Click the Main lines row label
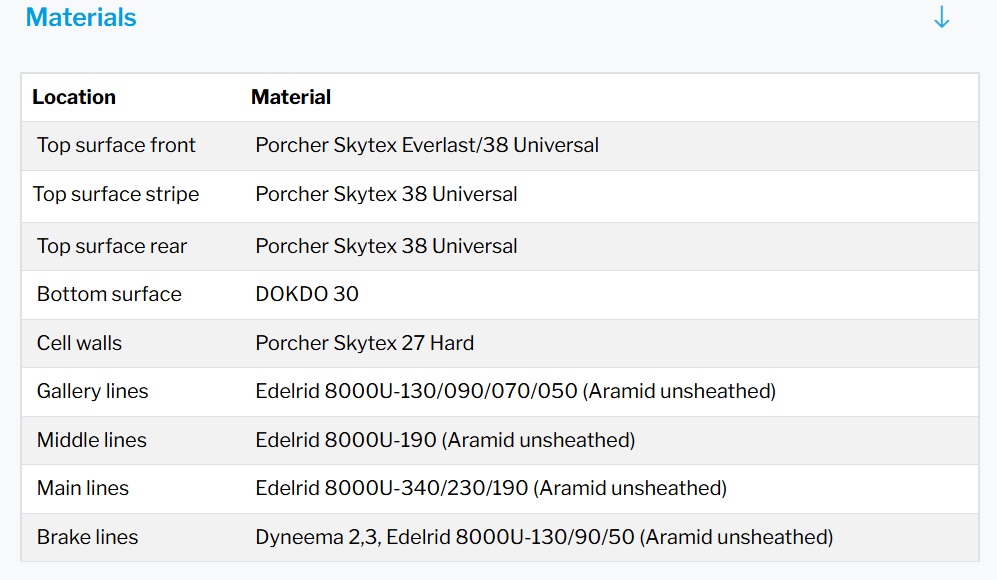The height and width of the screenshot is (580, 997). tap(83, 488)
